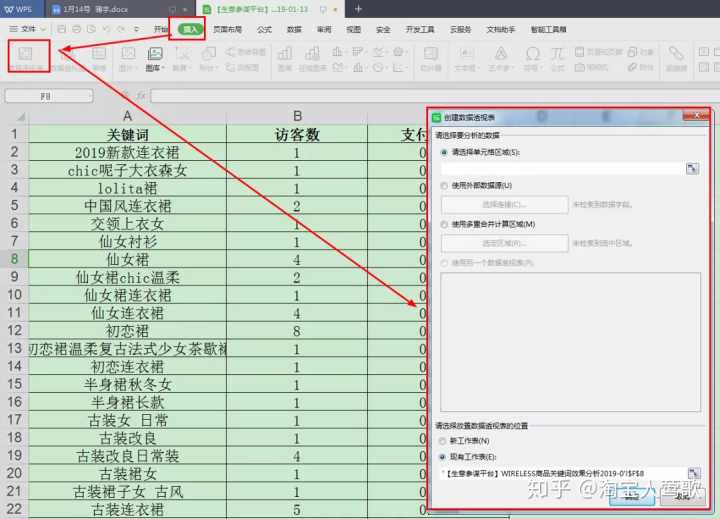Click the range picker icon beside the cell range field

point(691,169)
